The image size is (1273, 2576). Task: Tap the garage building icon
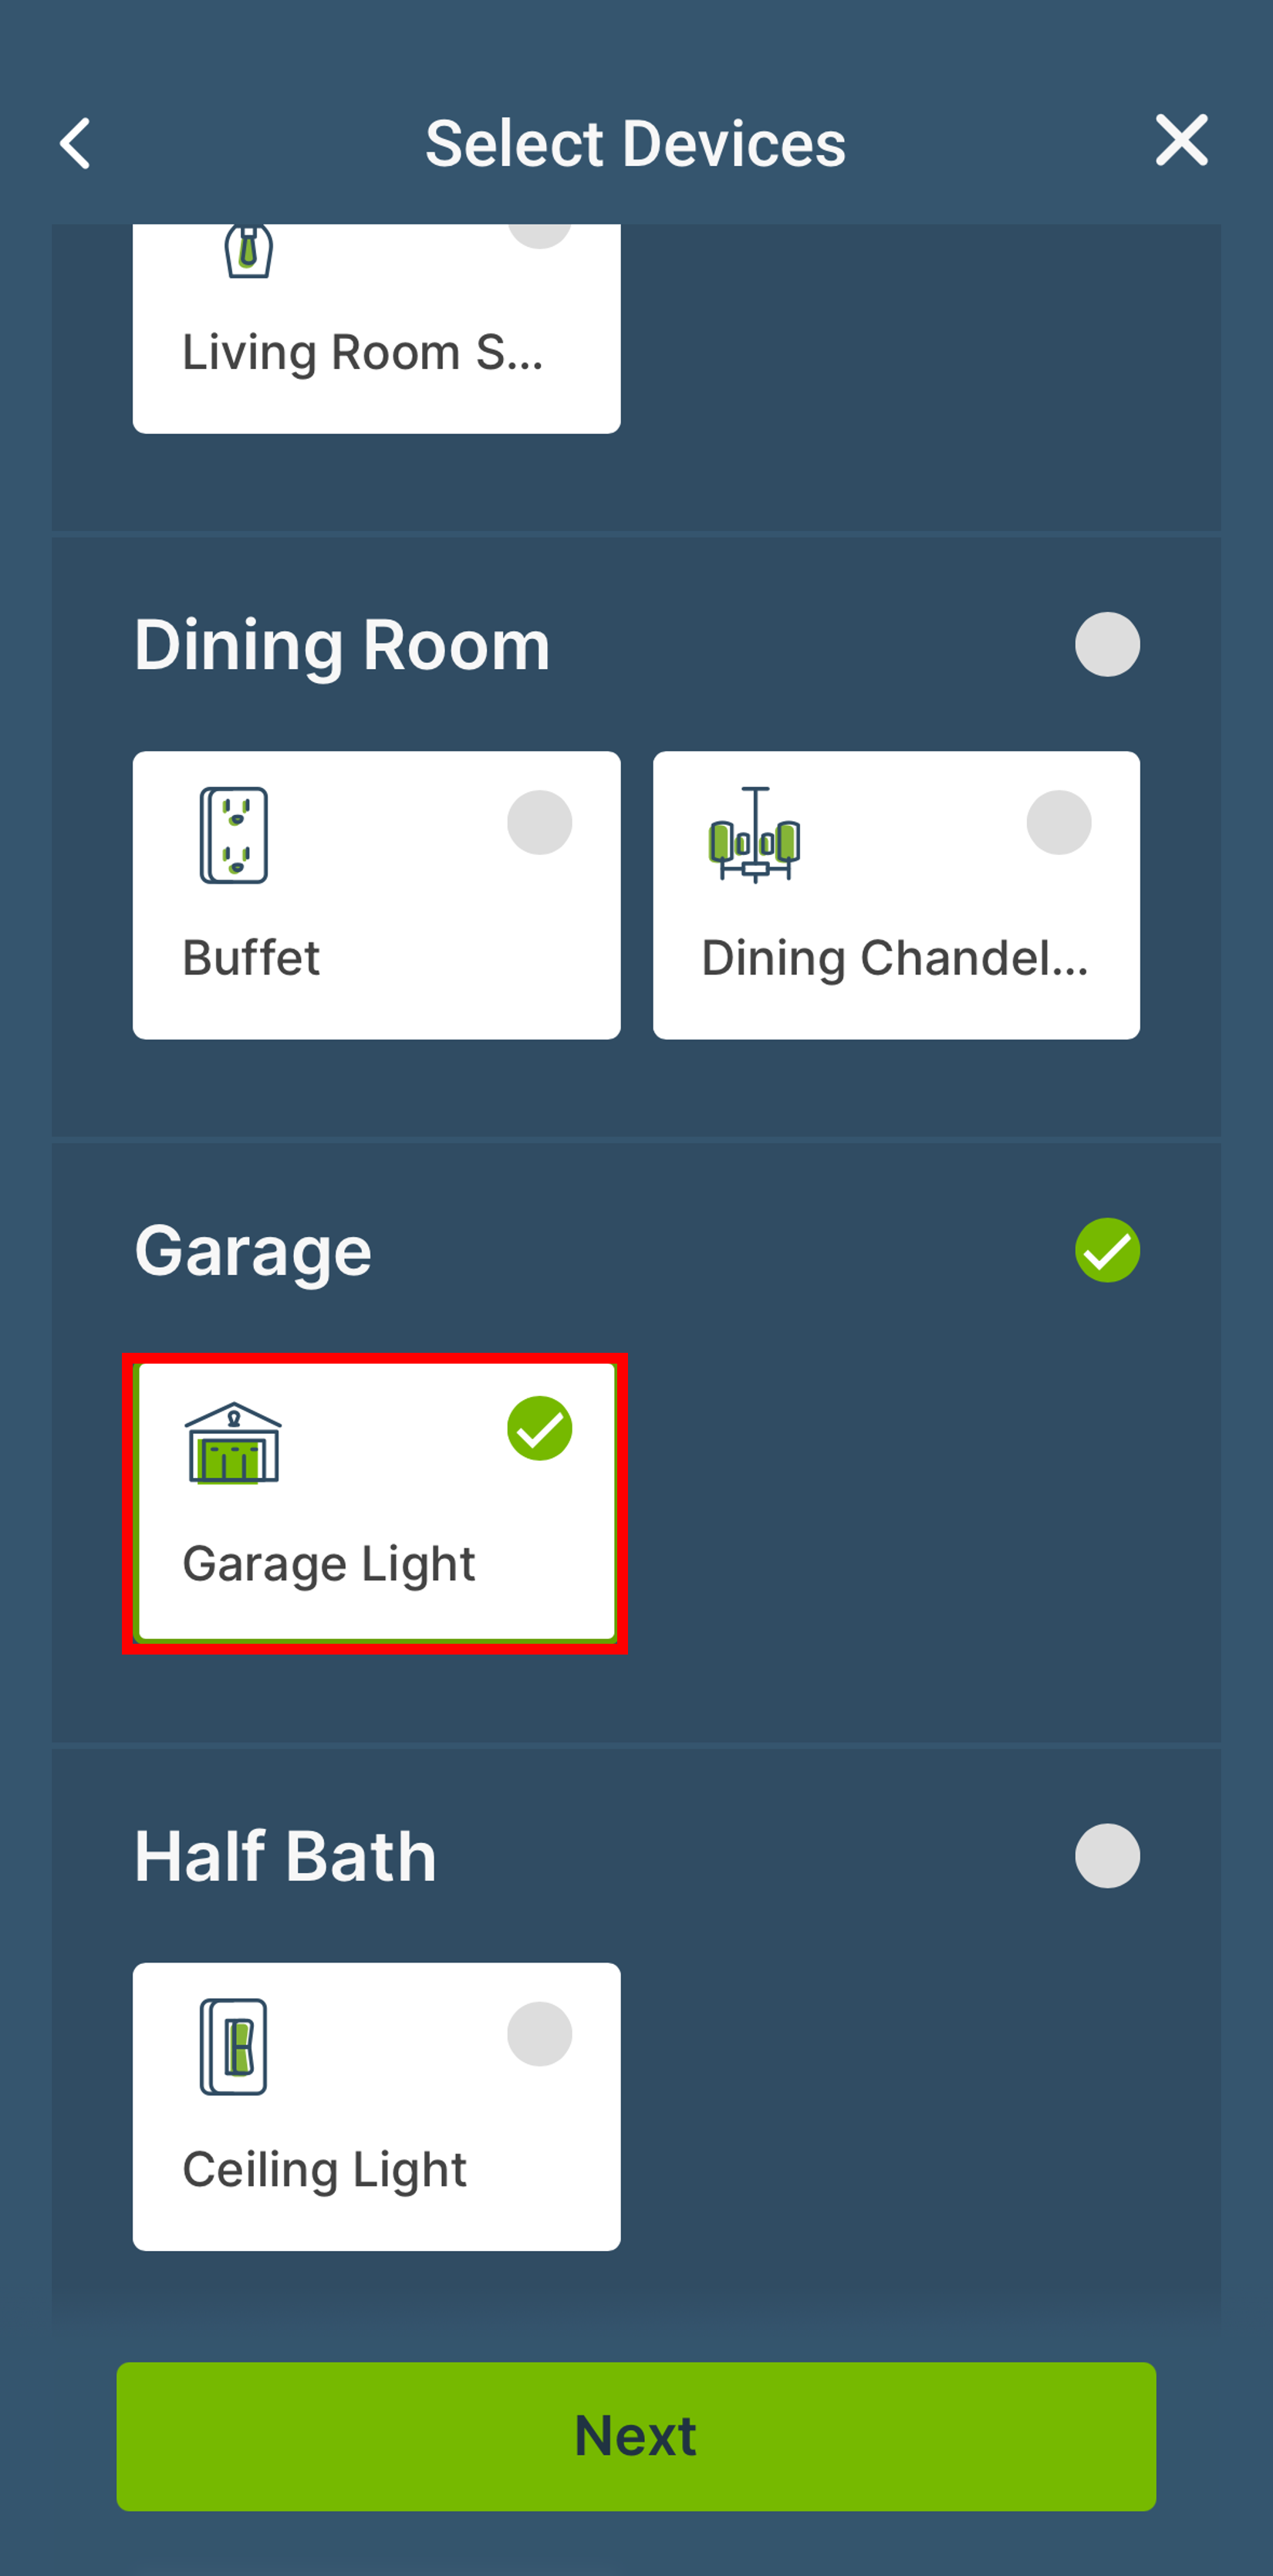coord(233,1443)
